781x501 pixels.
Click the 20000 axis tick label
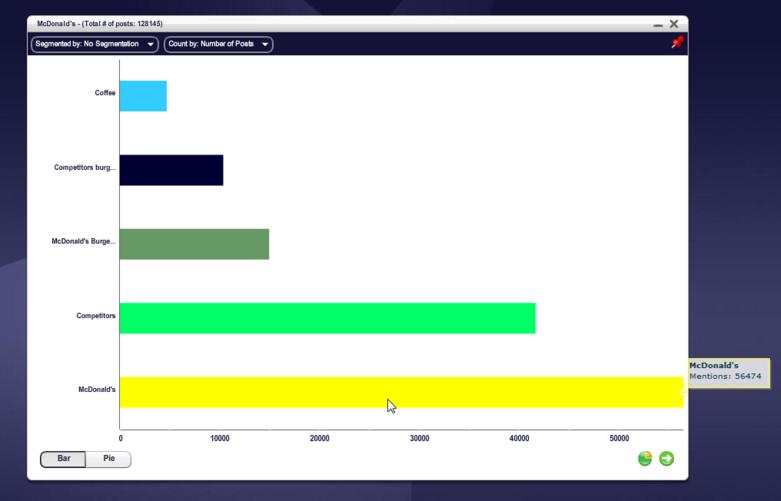pos(319,438)
